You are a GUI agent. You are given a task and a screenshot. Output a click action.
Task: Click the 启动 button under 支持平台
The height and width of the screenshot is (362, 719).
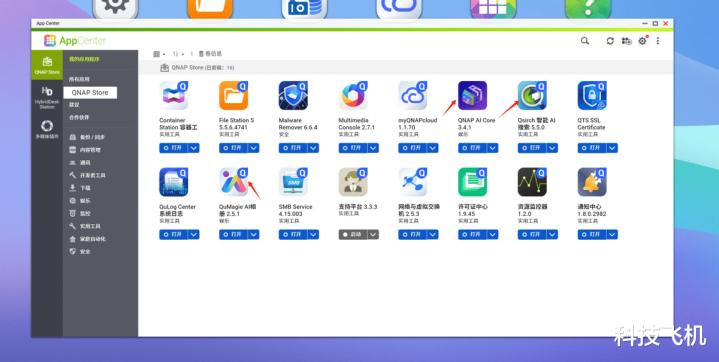pos(353,234)
